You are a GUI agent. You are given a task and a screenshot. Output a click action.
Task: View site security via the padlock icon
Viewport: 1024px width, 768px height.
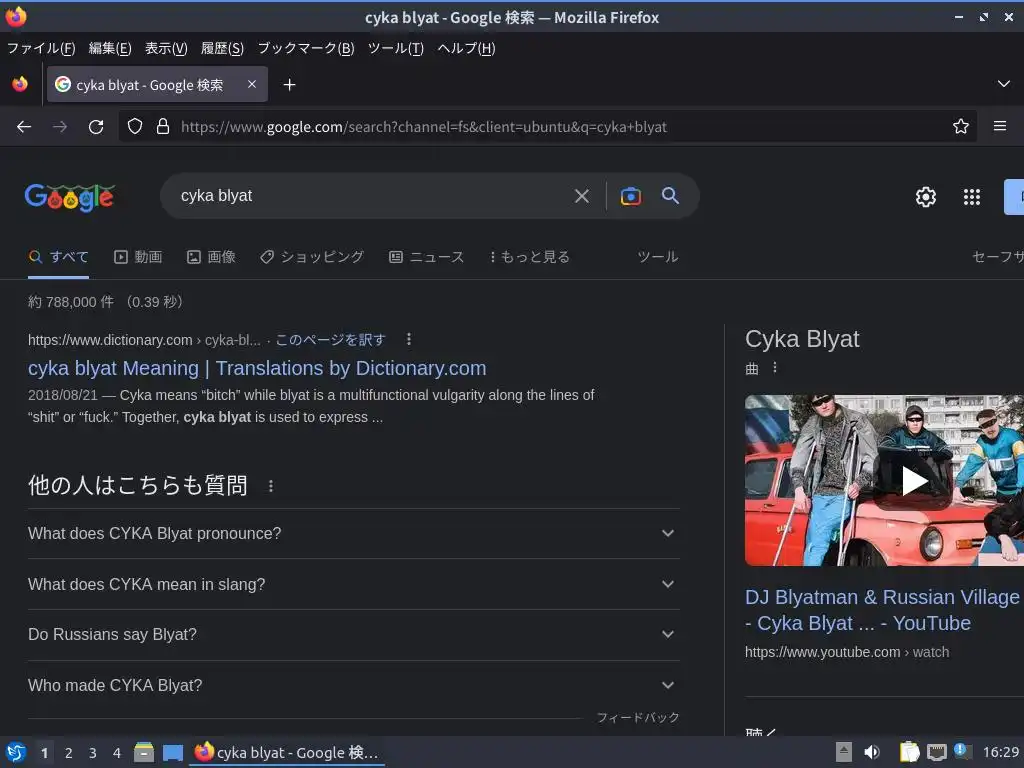[163, 126]
